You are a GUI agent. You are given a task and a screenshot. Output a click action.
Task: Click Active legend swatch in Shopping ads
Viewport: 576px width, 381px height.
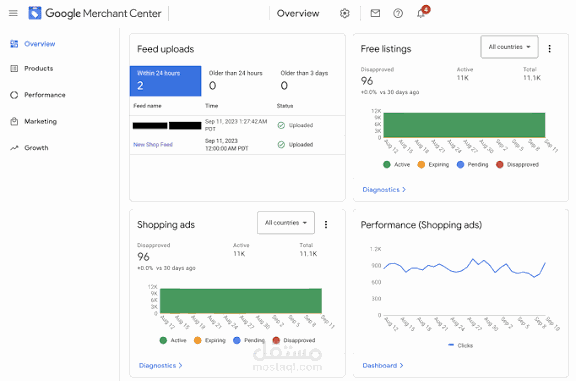click(x=163, y=340)
